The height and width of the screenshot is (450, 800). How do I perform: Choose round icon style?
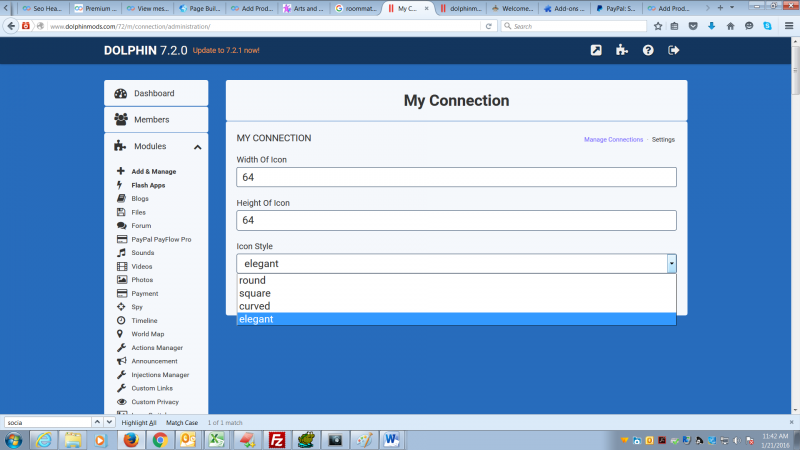click(456, 280)
